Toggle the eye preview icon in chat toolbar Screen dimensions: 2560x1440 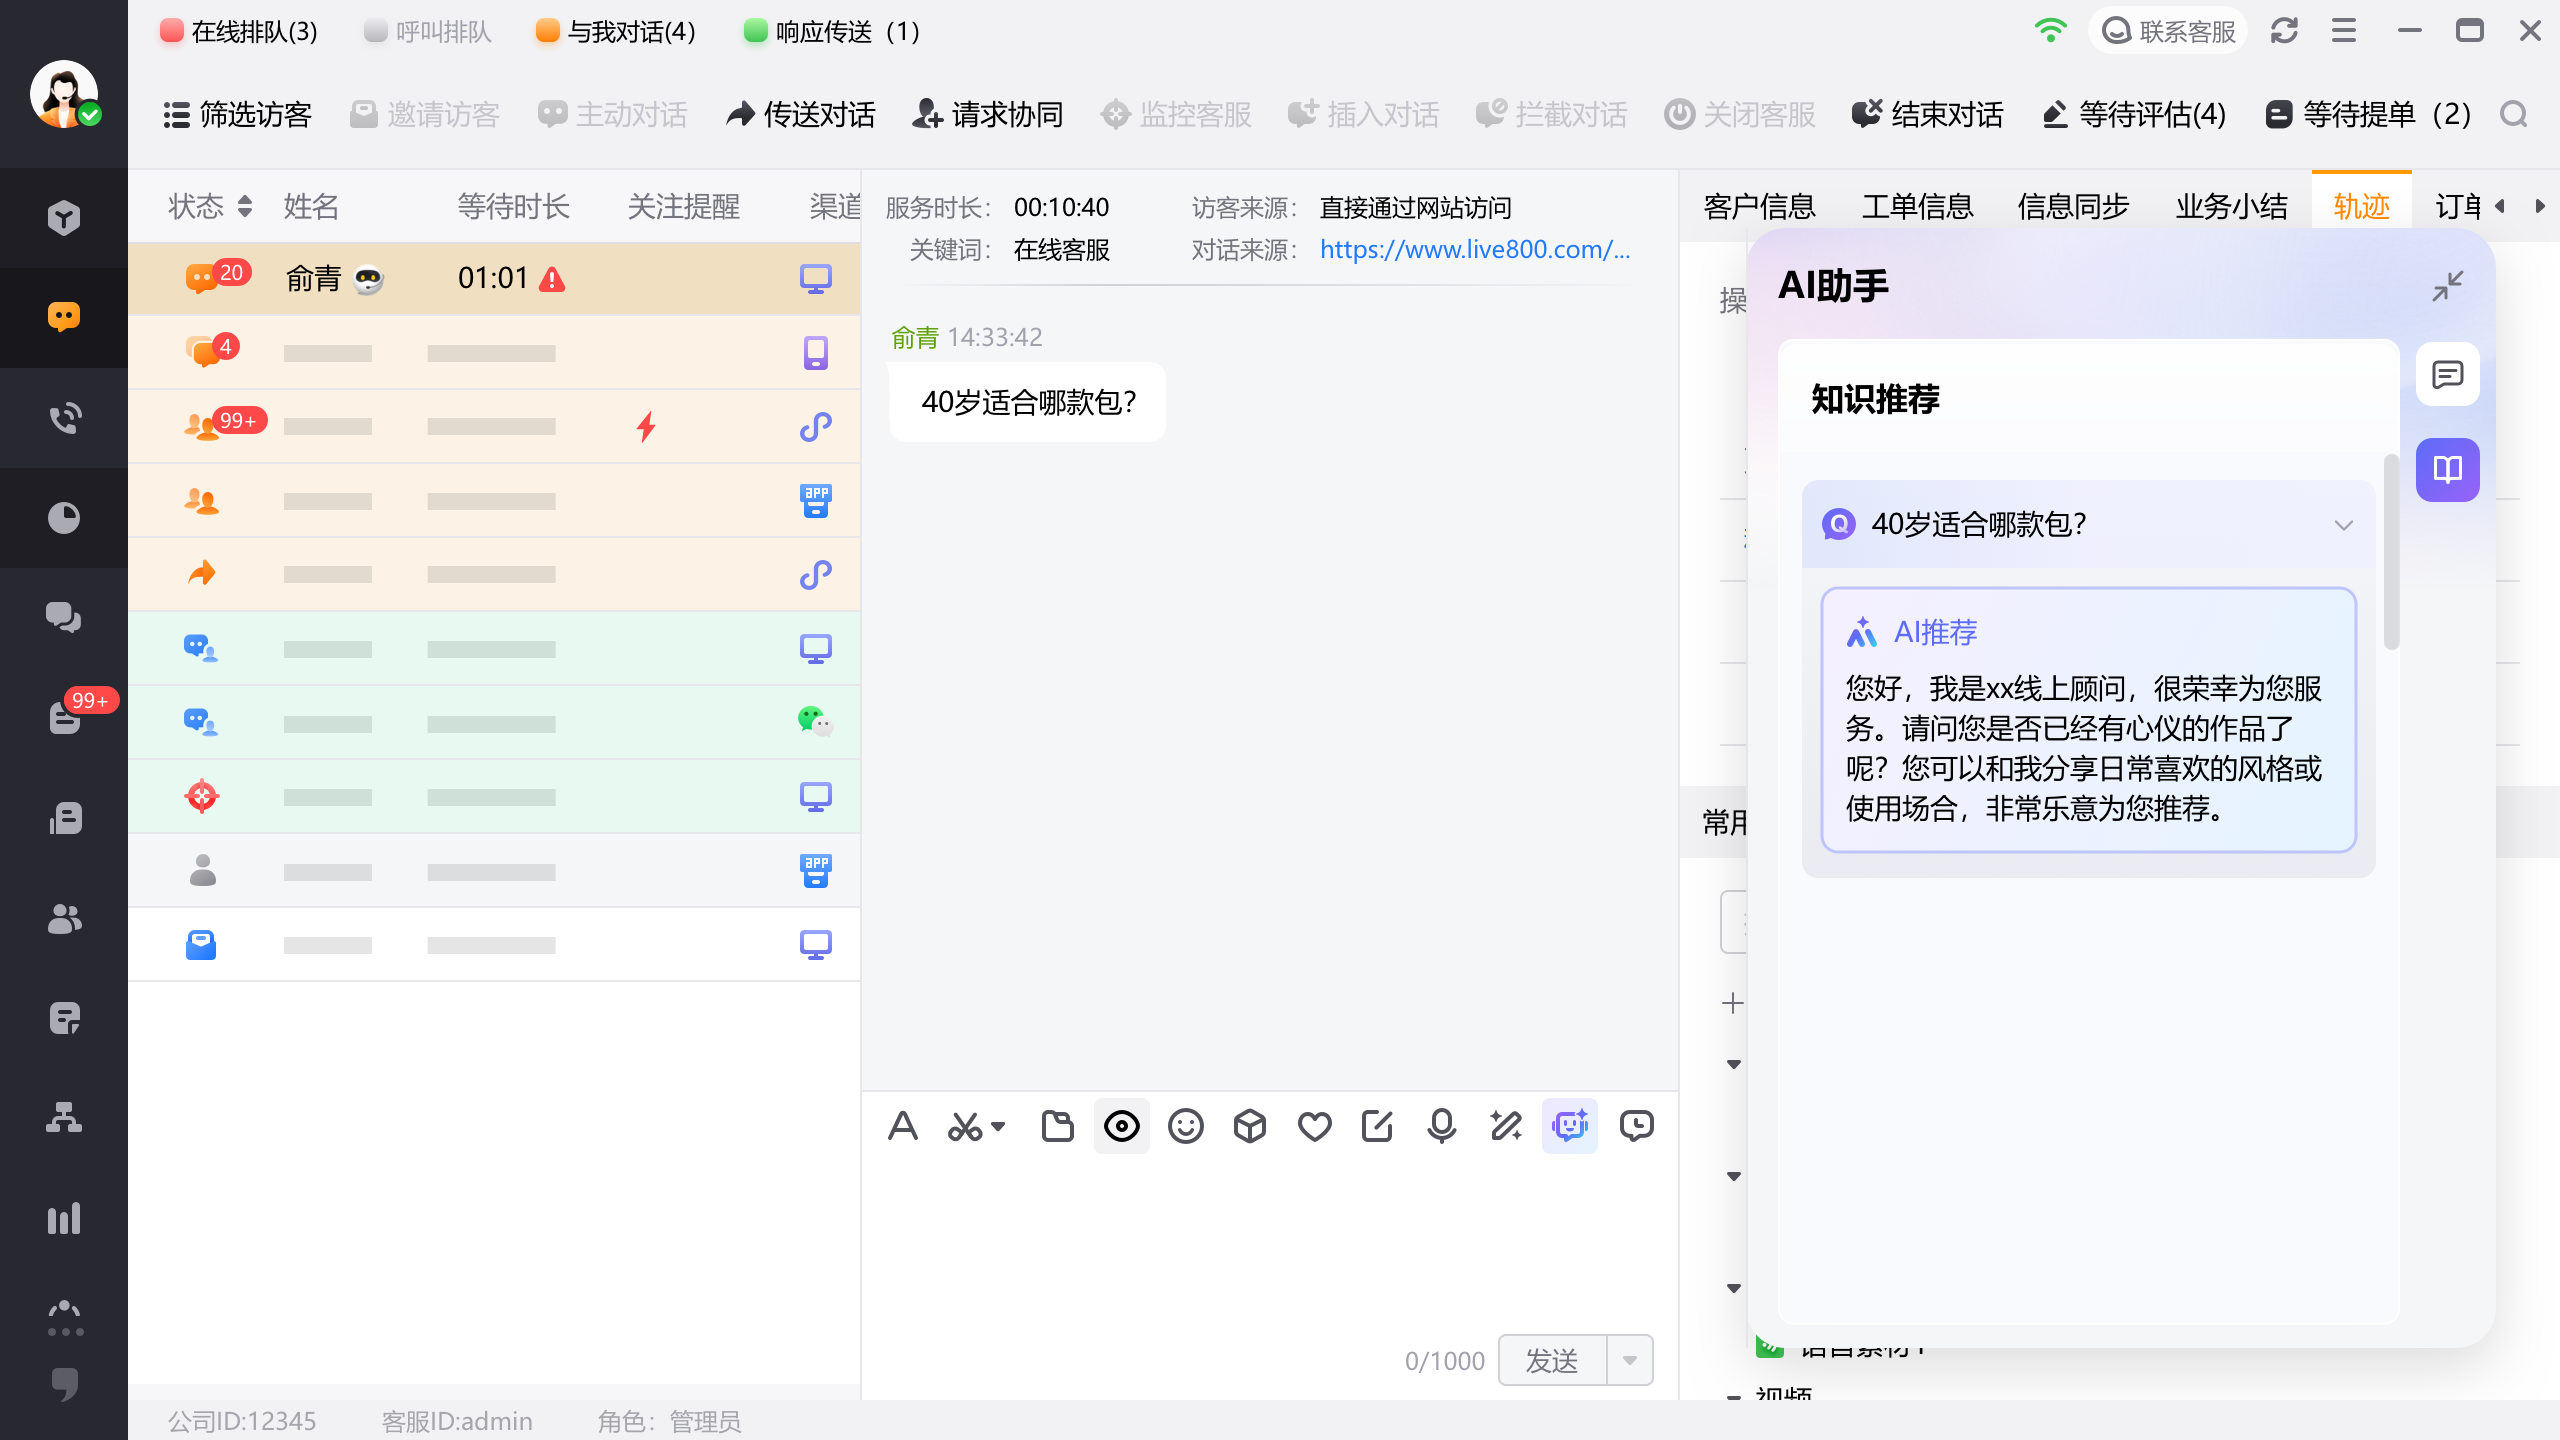[1121, 1126]
